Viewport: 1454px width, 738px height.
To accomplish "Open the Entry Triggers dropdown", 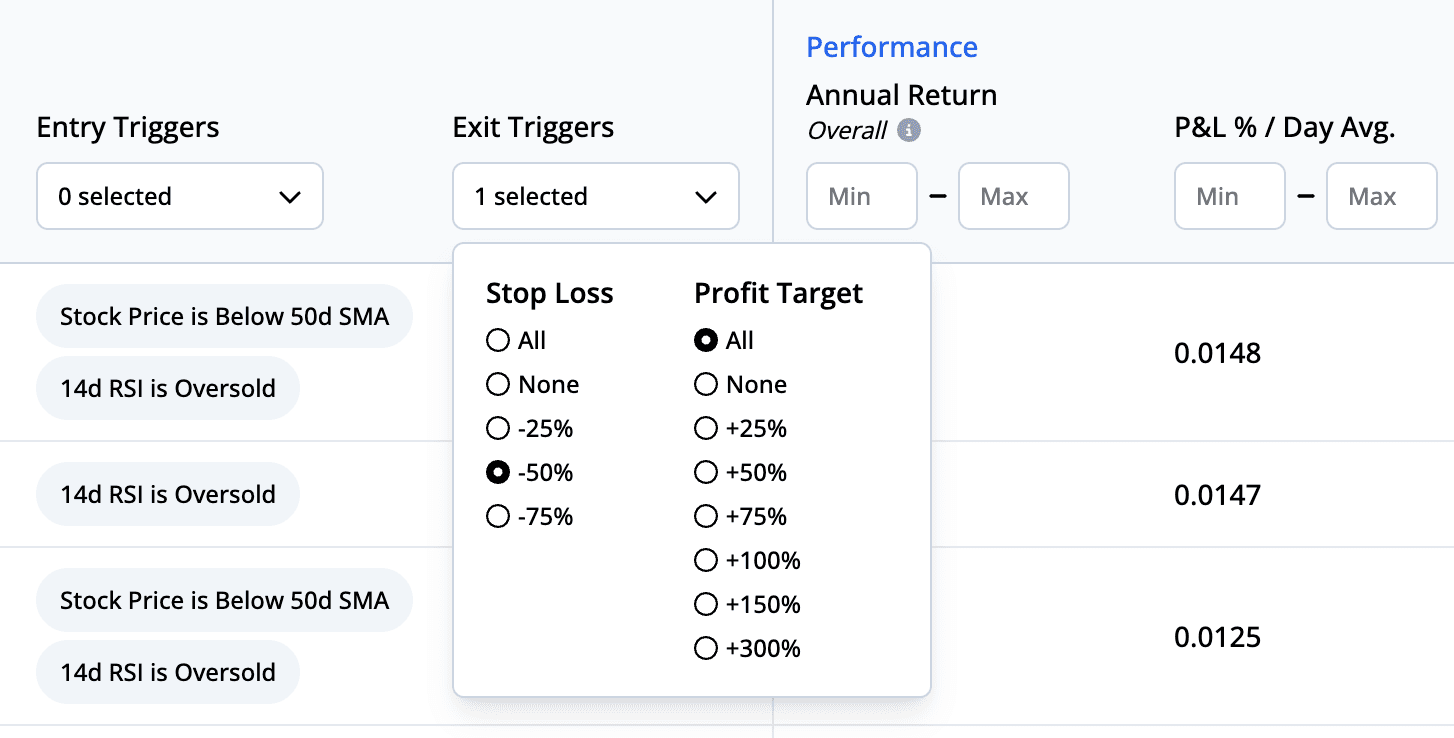I will 180,196.
